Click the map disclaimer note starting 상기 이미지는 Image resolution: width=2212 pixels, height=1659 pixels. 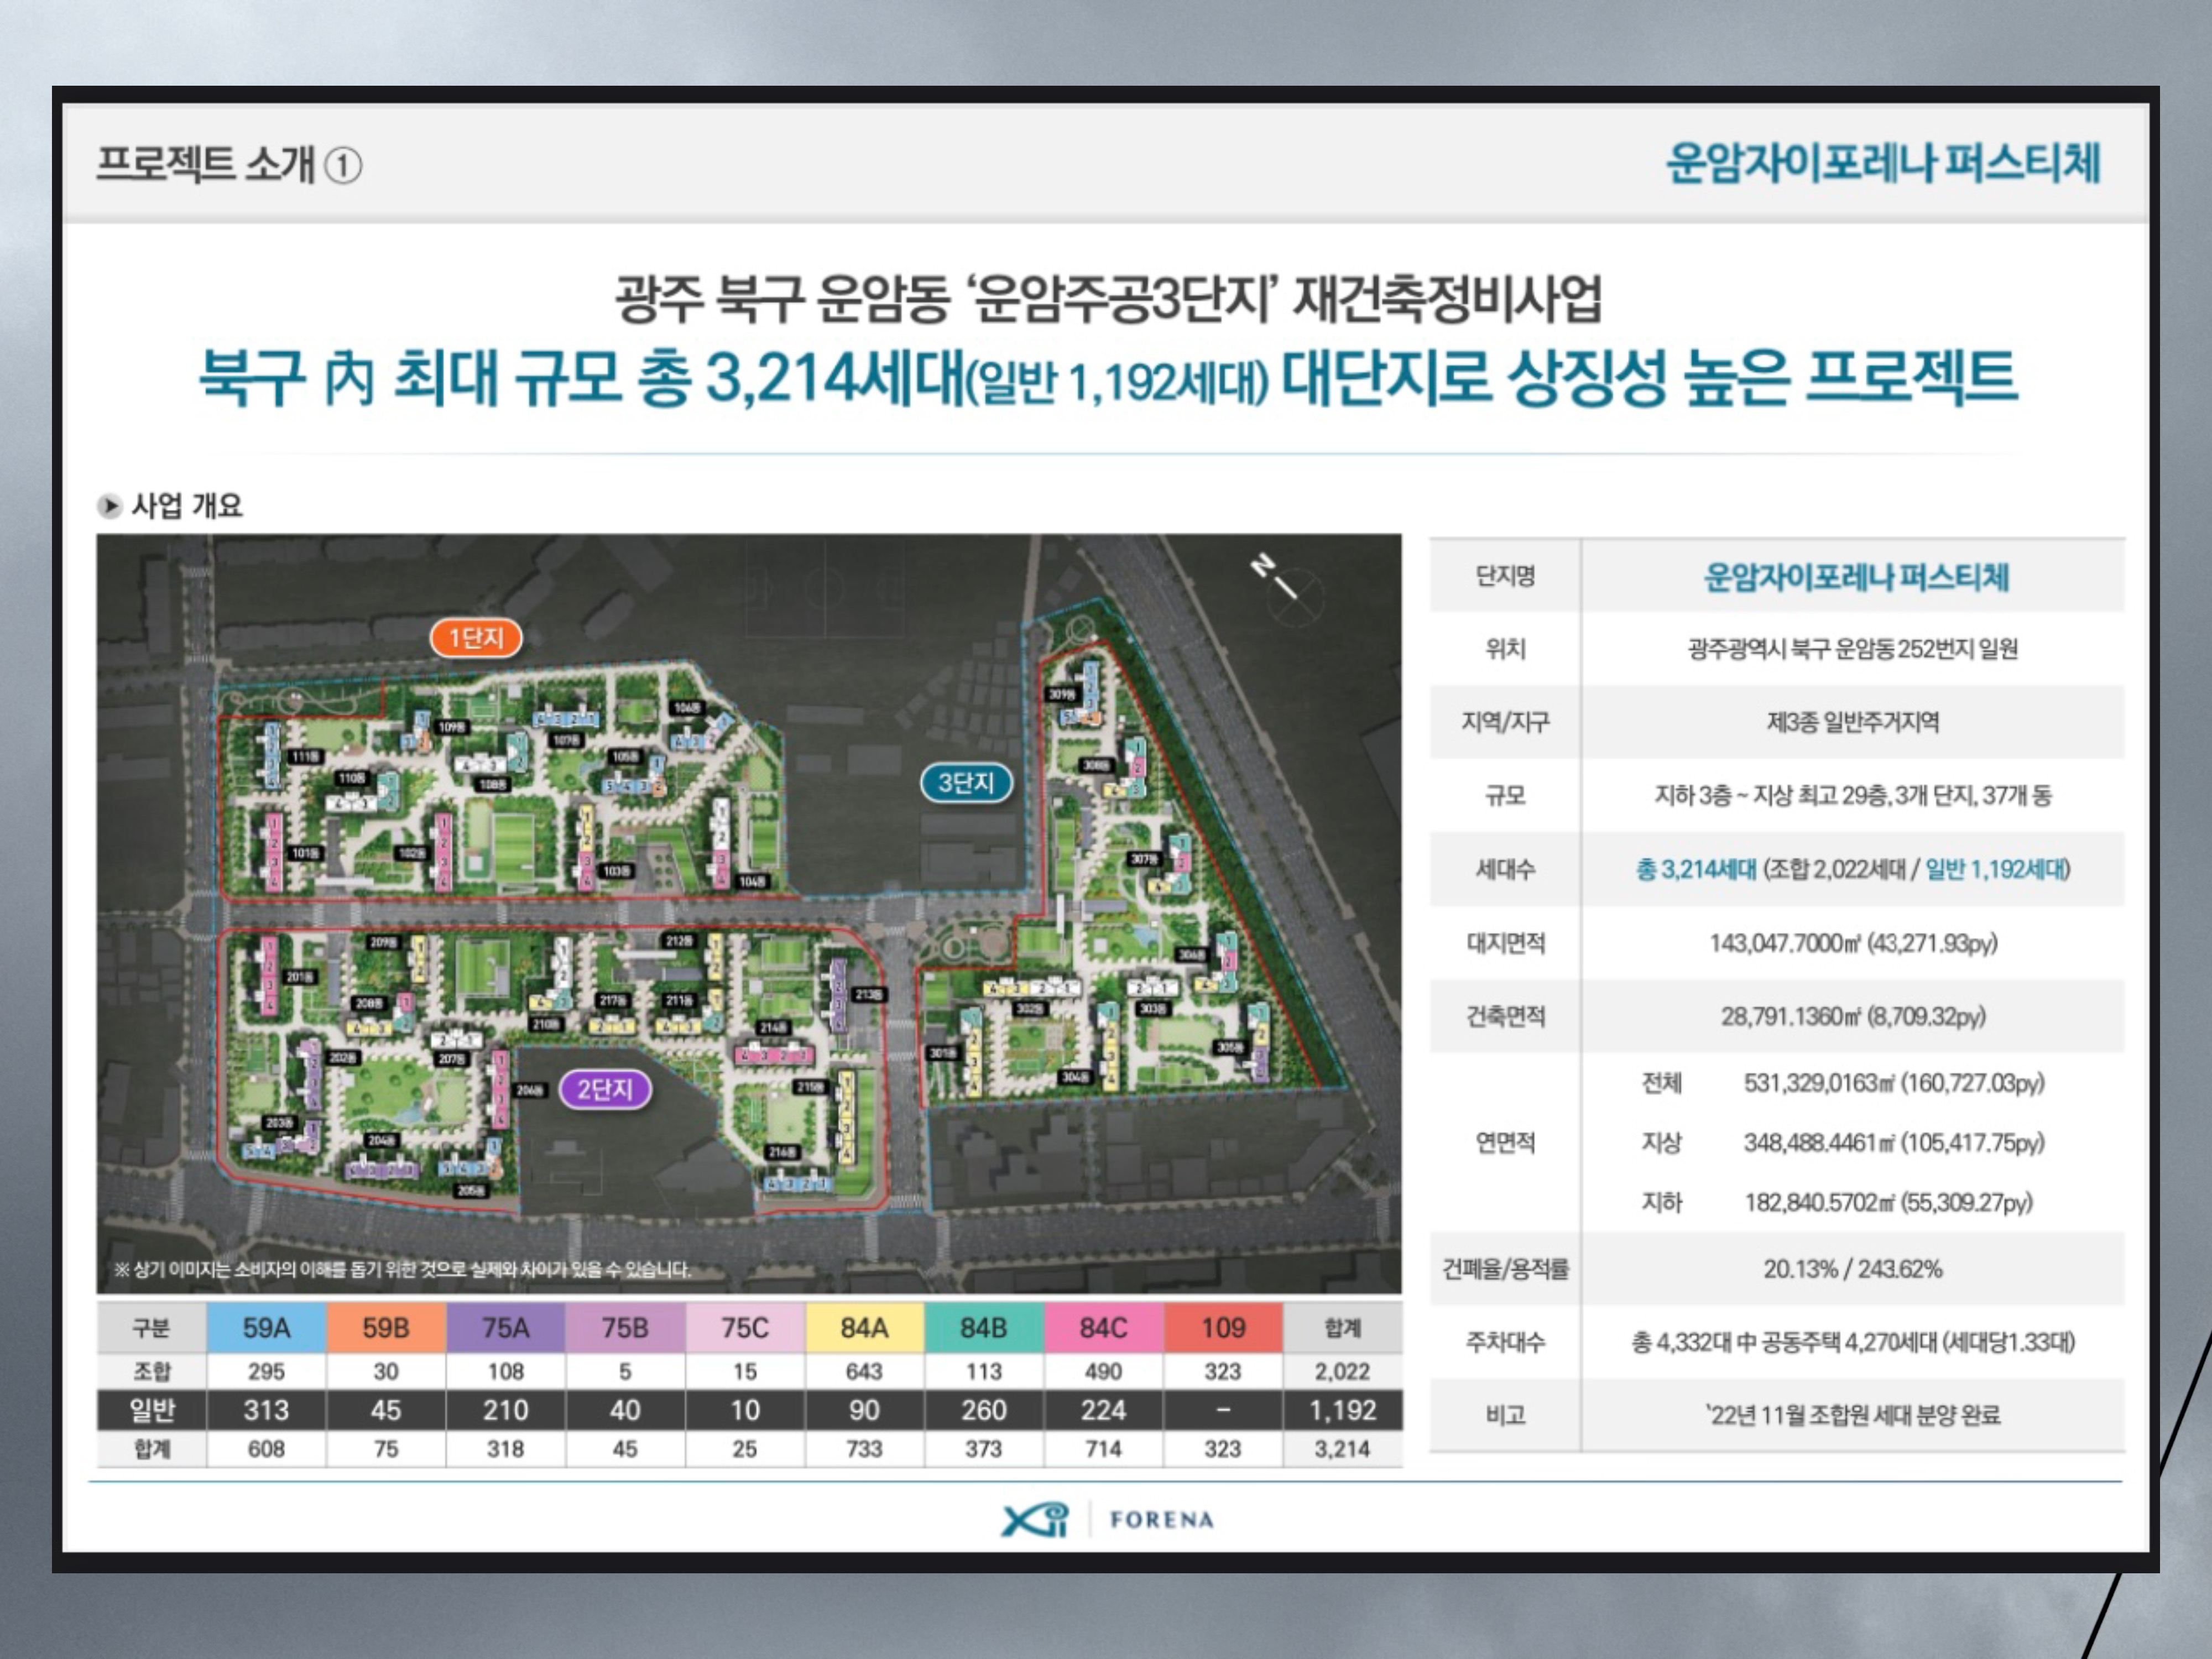(402, 1270)
